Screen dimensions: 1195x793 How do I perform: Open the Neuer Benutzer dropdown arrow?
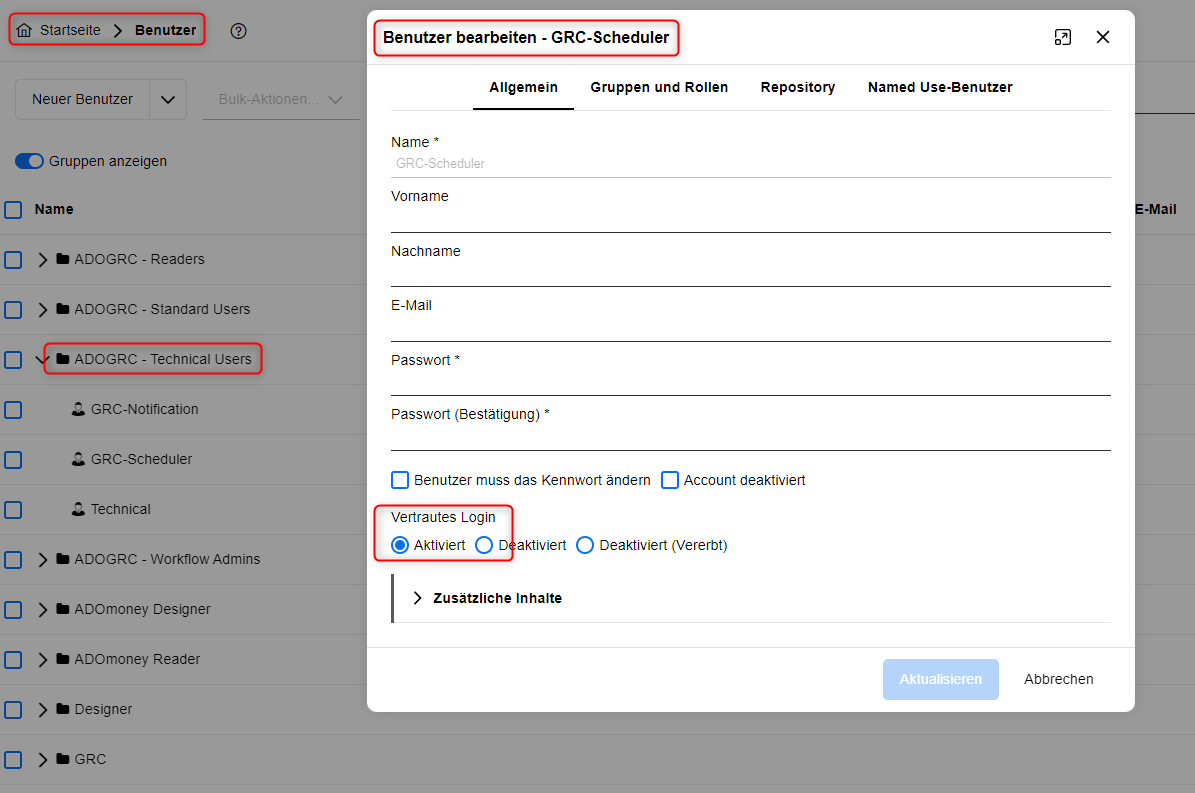(168, 99)
